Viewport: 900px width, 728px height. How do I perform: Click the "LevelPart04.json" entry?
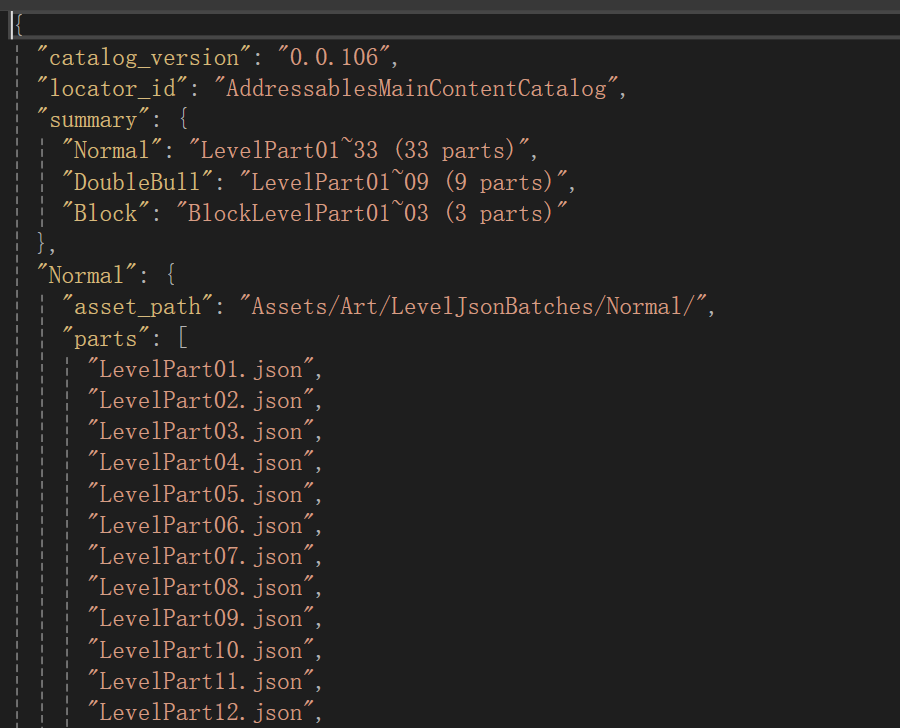click(x=201, y=462)
